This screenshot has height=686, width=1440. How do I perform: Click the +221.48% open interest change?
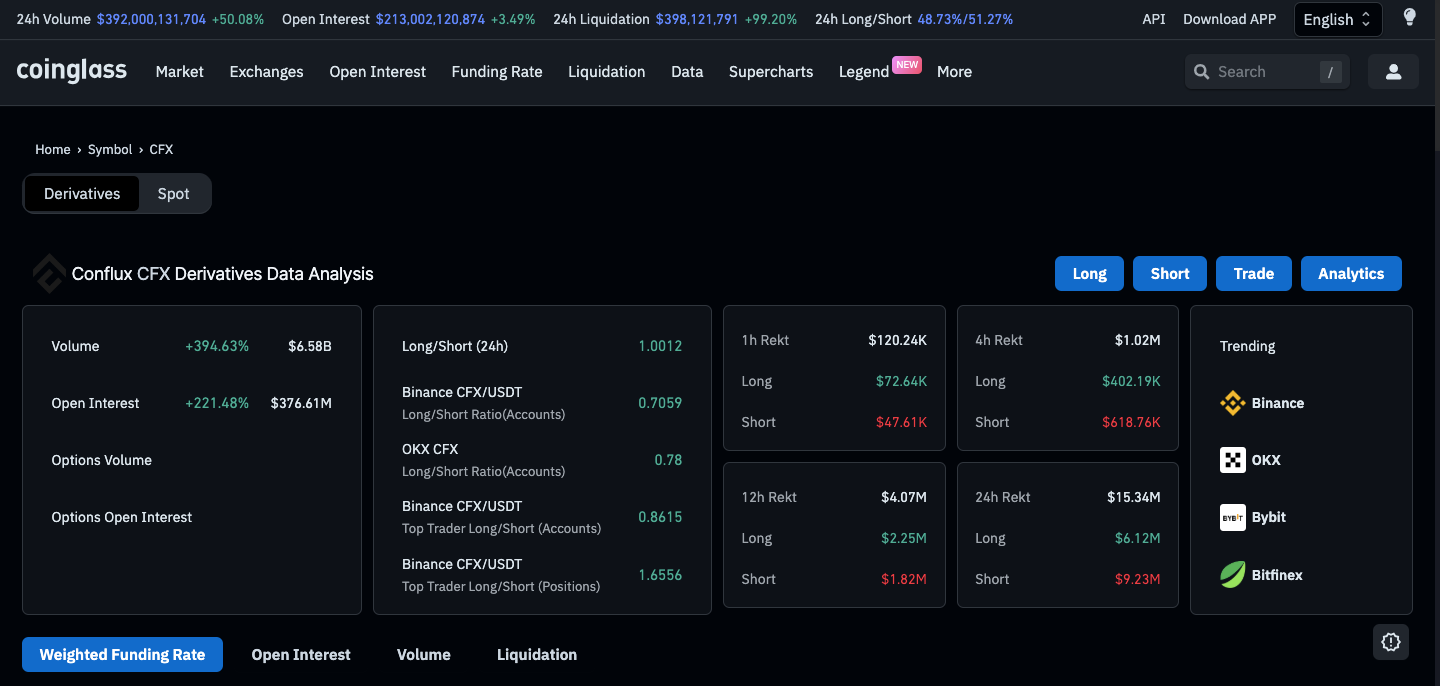217,403
